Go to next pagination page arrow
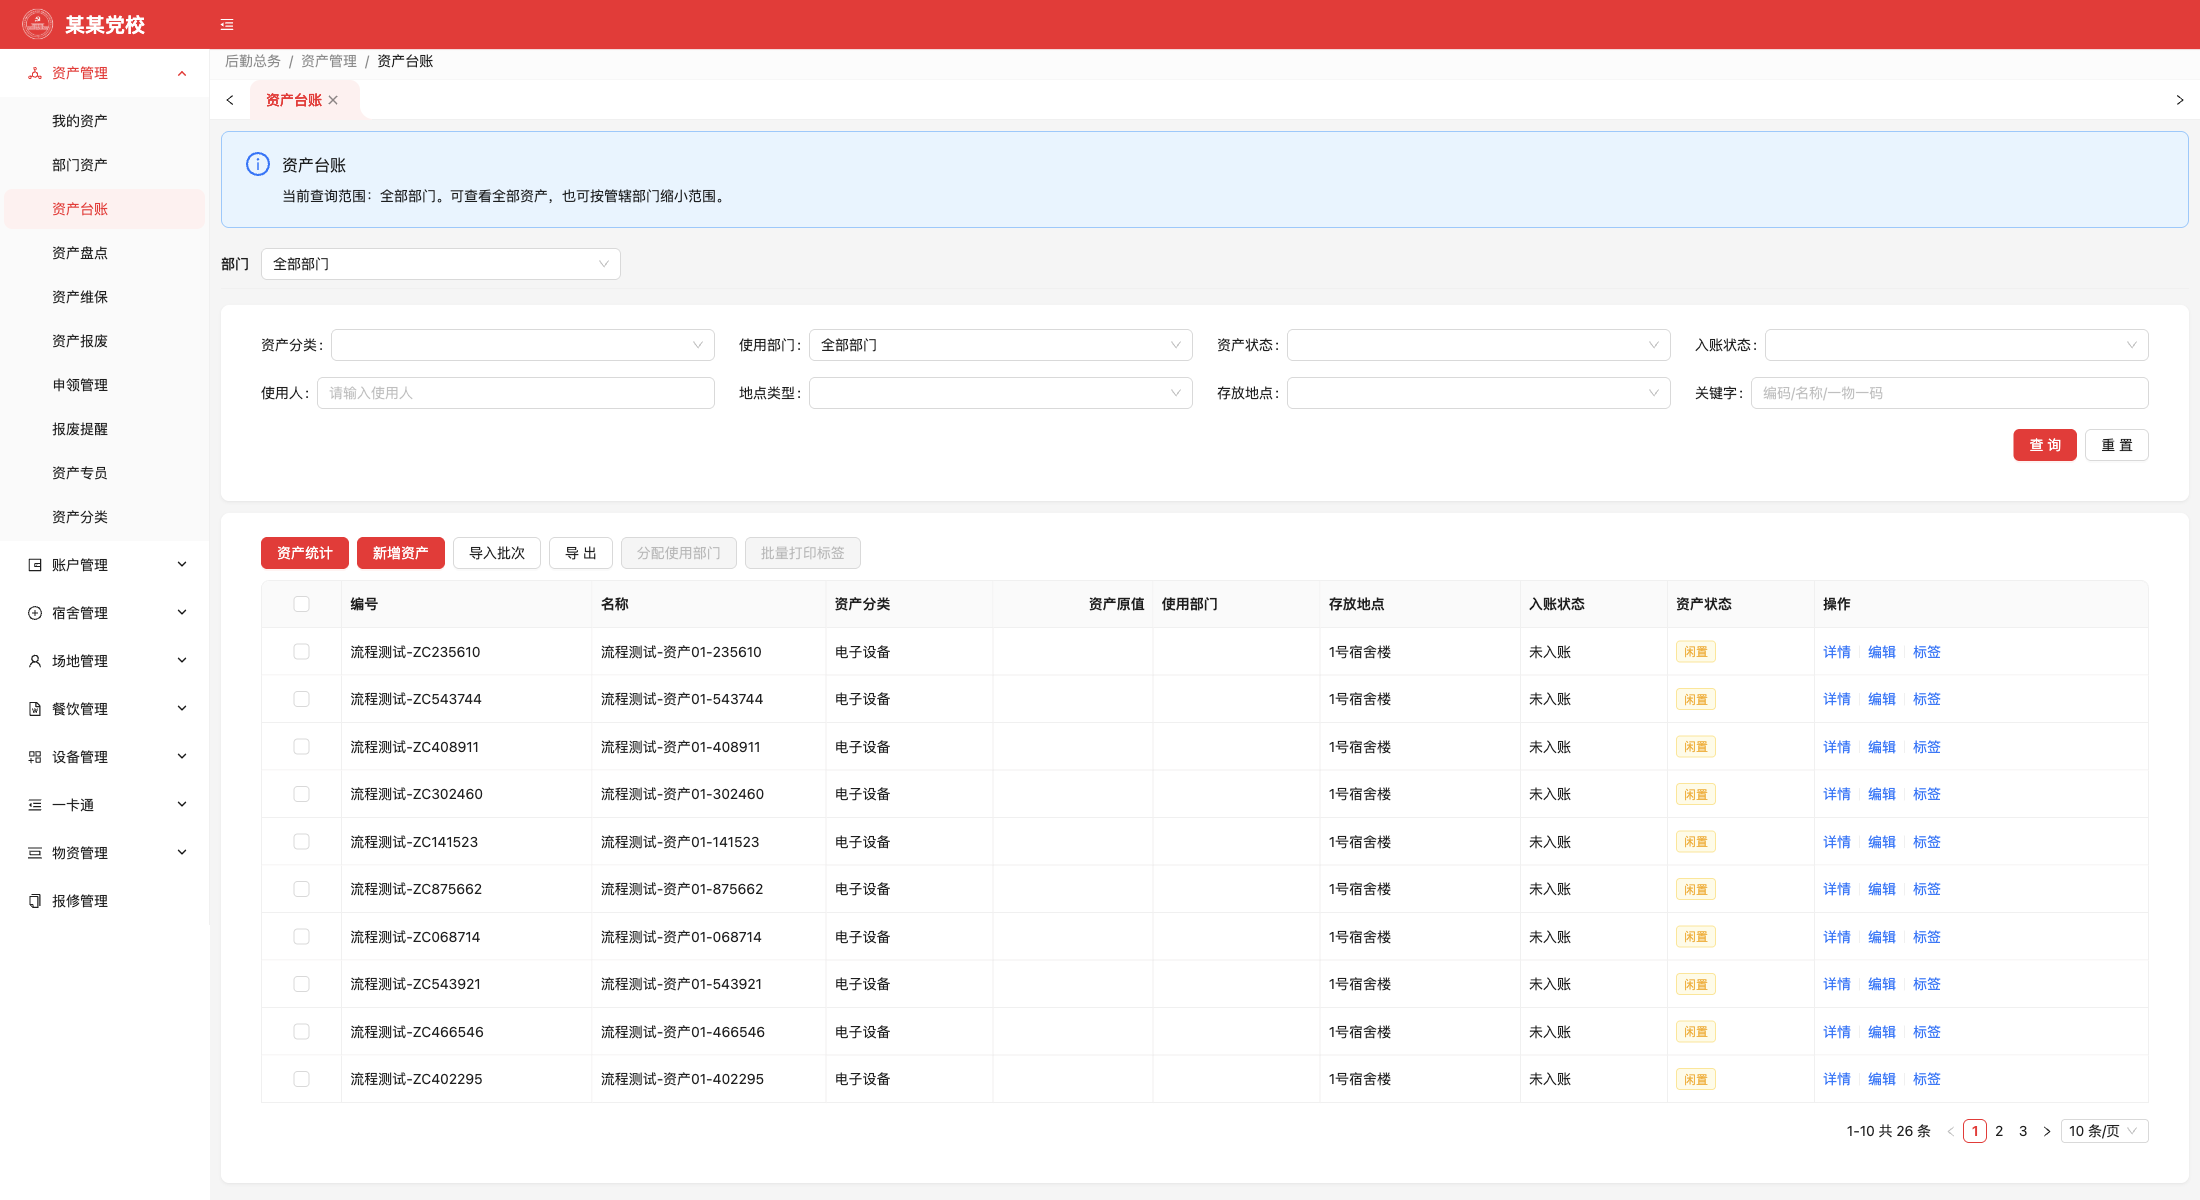2200x1200 pixels. (2047, 1131)
